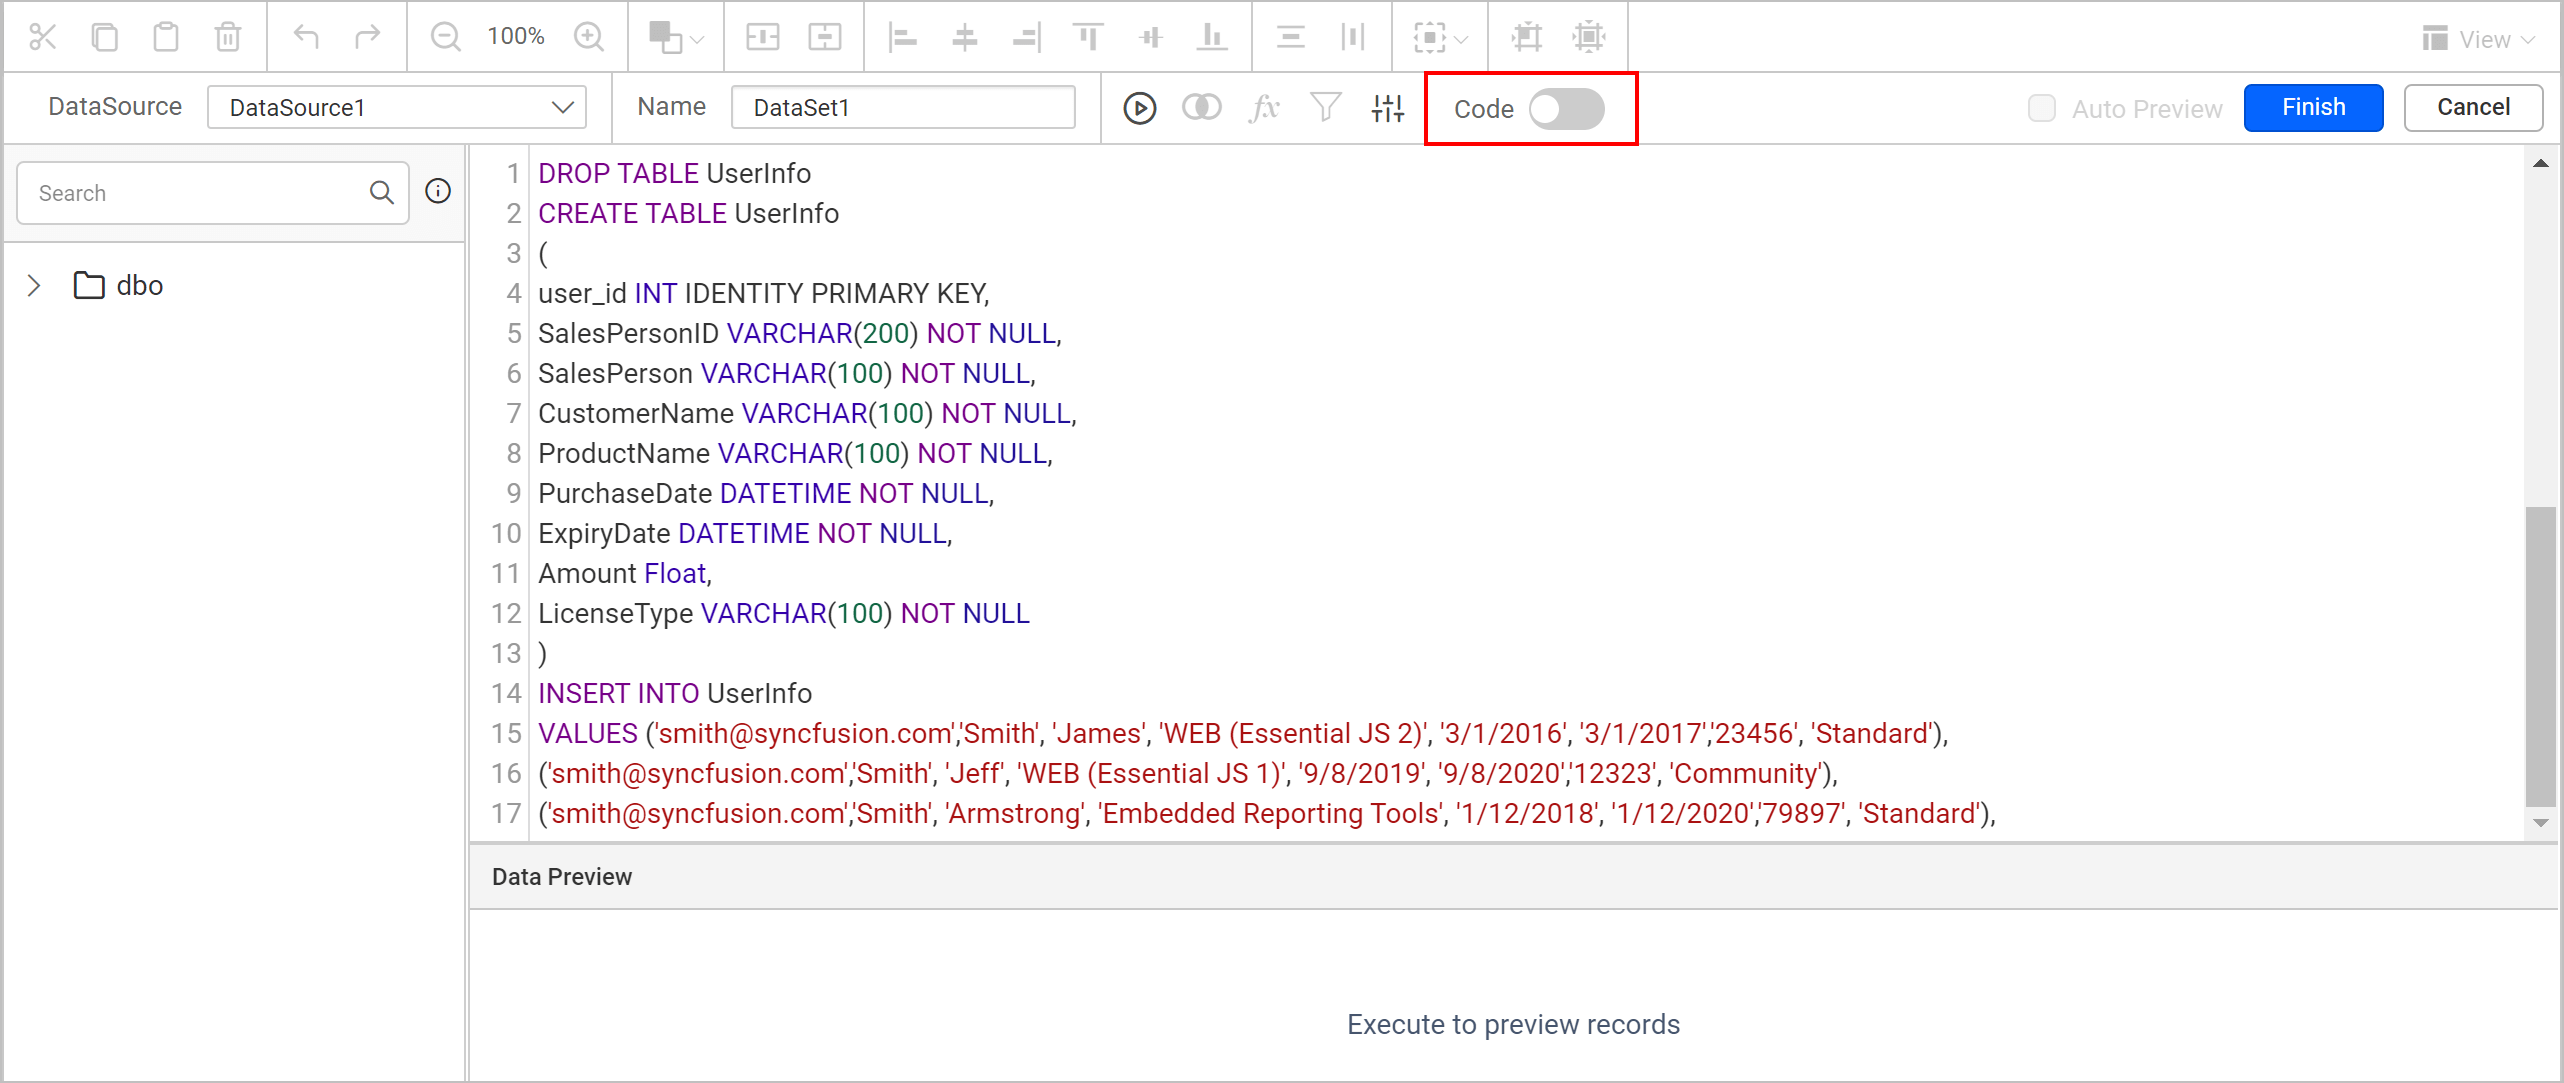2564x1083 pixels.
Task: Open the DataSource1 dropdown
Action: coord(397,107)
